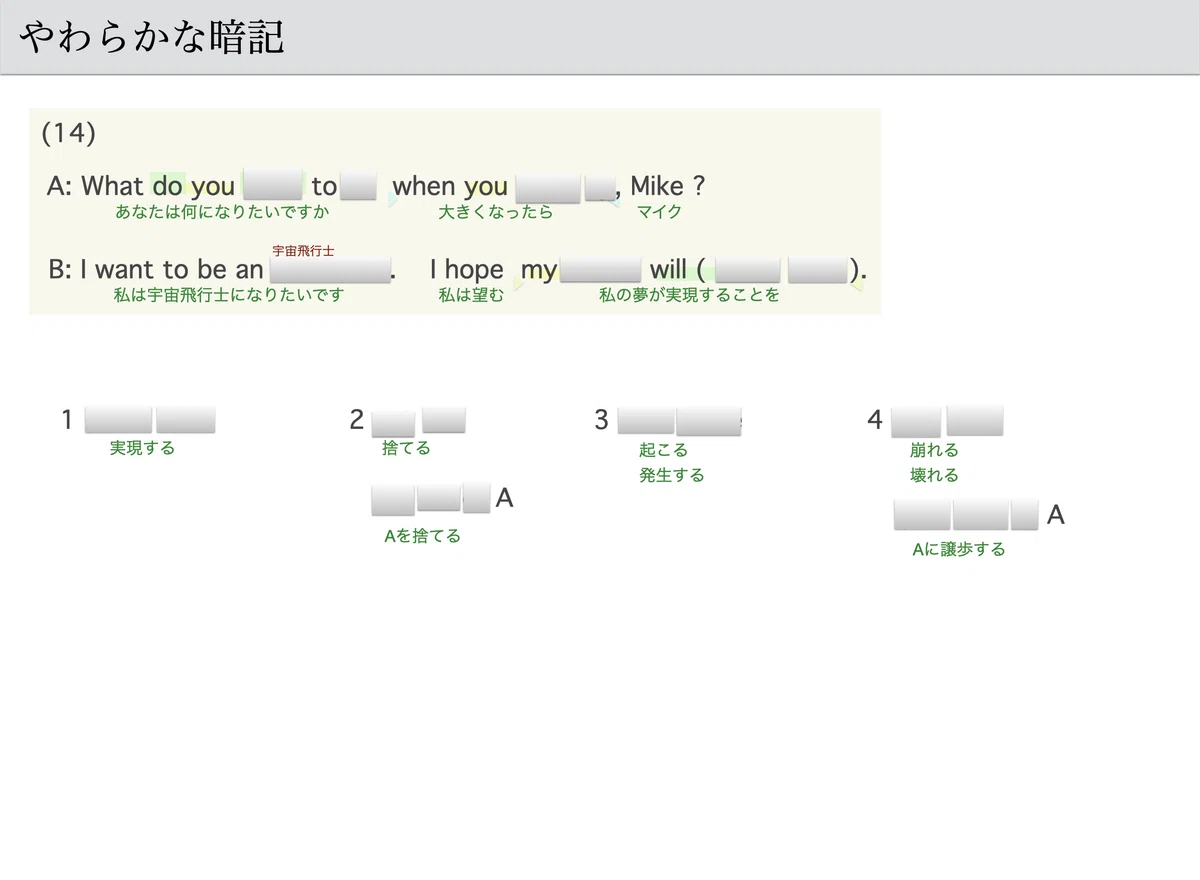Uncover second blank of item 2

coord(444,420)
